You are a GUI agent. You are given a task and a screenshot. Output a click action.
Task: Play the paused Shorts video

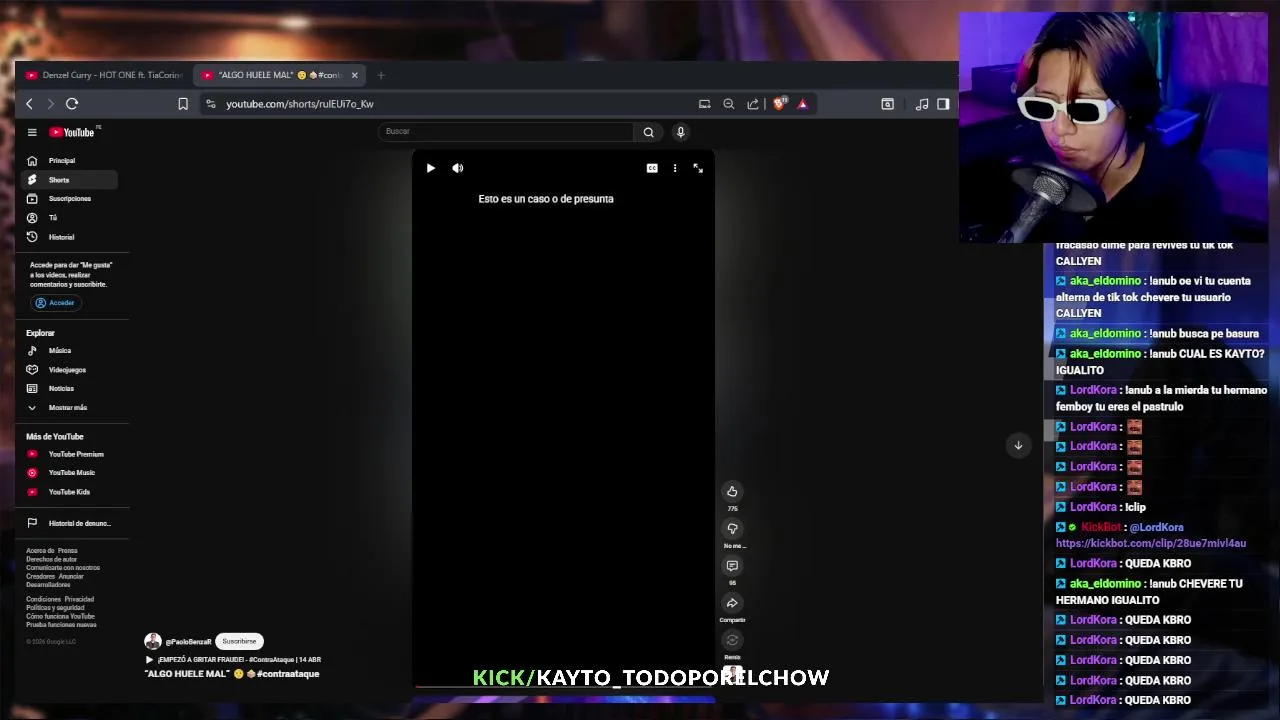[430, 168]
